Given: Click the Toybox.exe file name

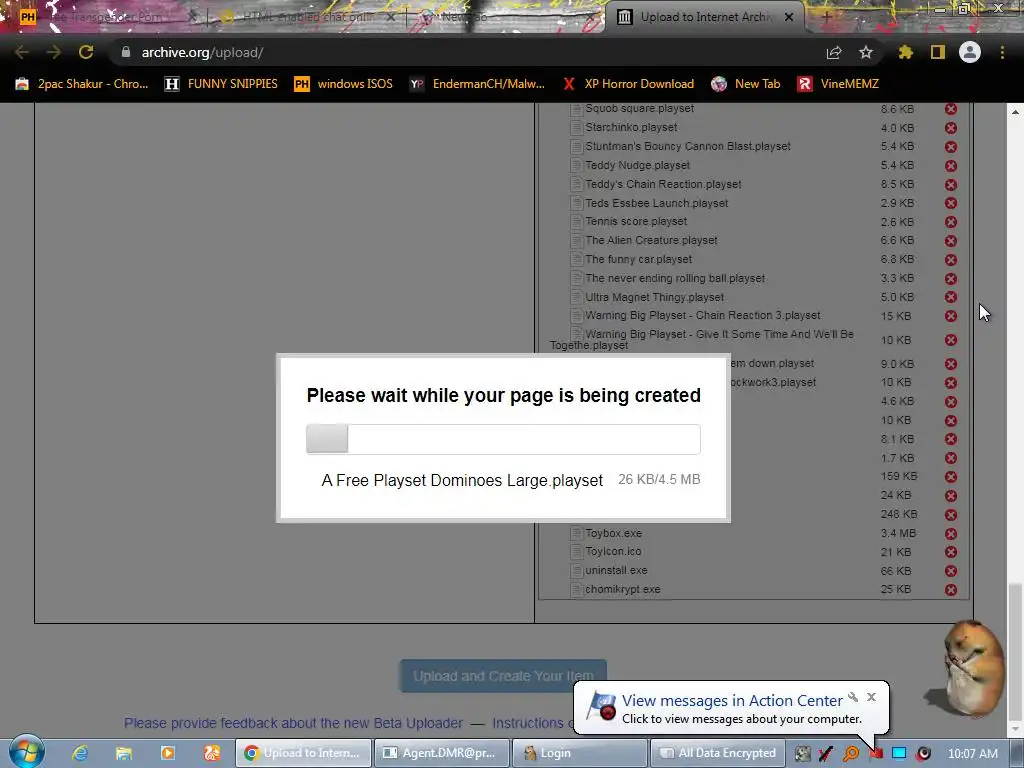Looking at the screenshot, I should pyautogui.click(x=613, y=533).
